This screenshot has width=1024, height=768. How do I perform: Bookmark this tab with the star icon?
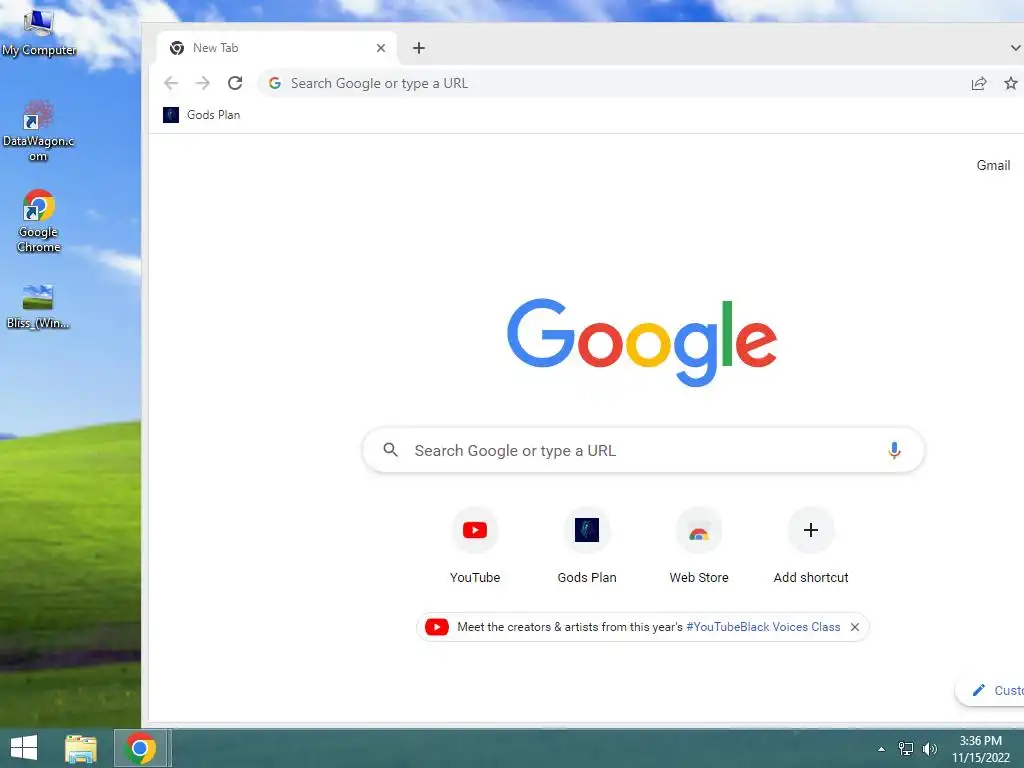(1010, 83)
